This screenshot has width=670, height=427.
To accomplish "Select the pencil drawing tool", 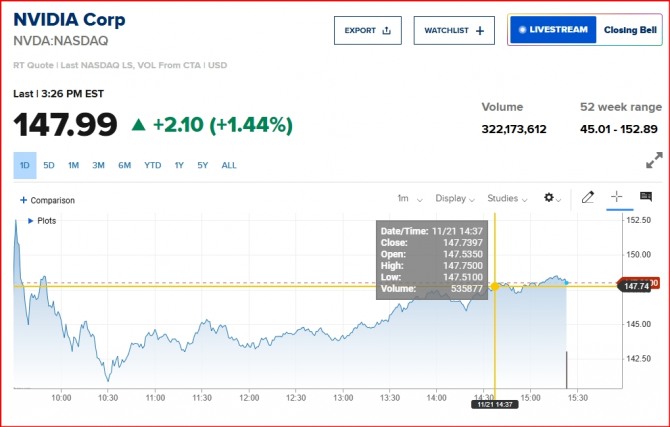I will (x=588, y=198).
